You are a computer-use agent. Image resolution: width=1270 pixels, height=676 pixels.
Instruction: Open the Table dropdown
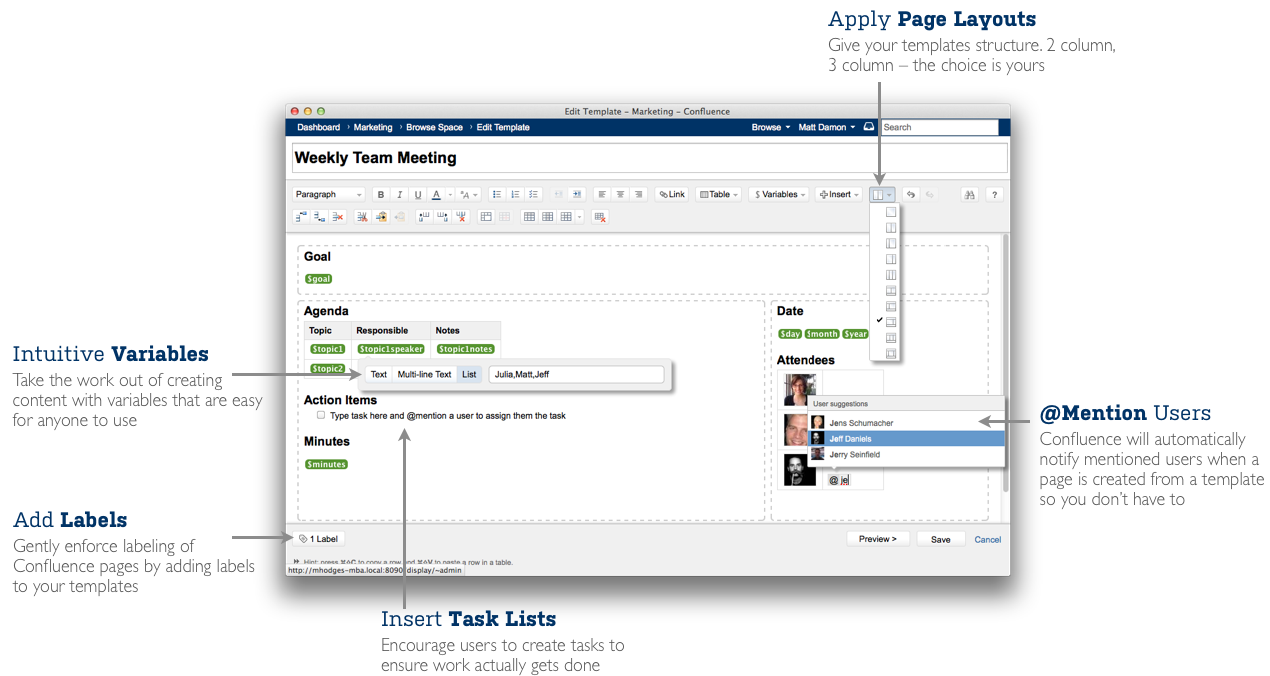pos(718,194)
